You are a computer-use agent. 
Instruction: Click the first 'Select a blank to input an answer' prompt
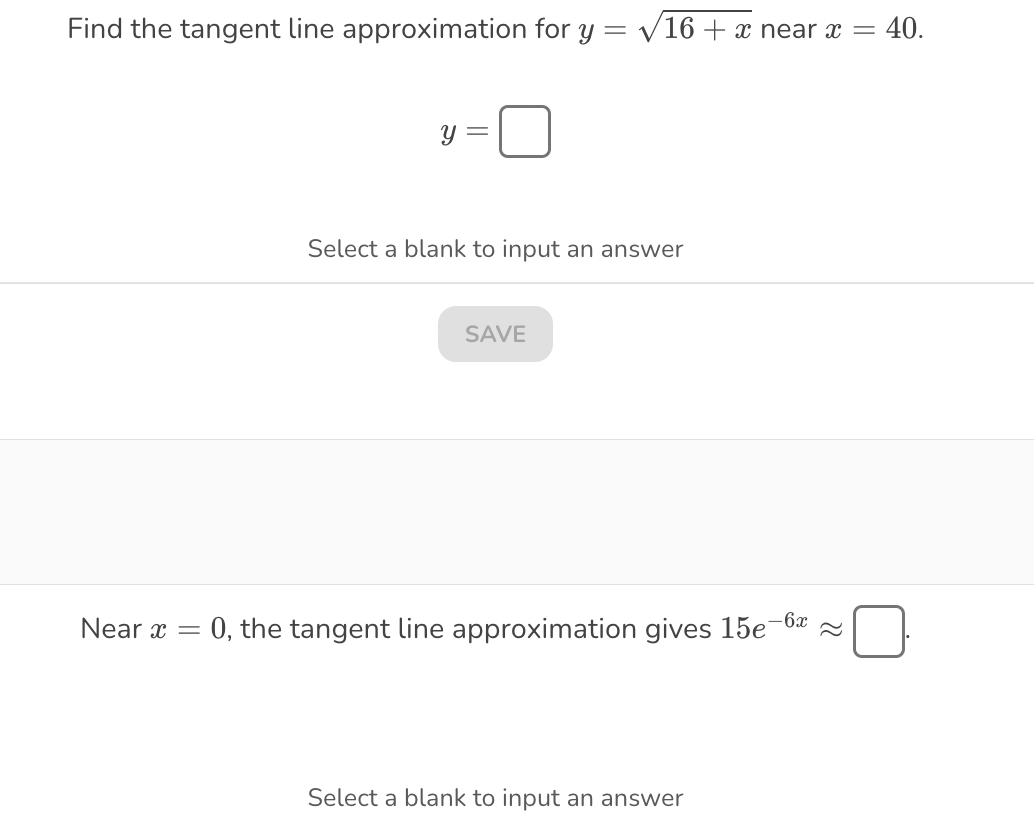[495, 249]
